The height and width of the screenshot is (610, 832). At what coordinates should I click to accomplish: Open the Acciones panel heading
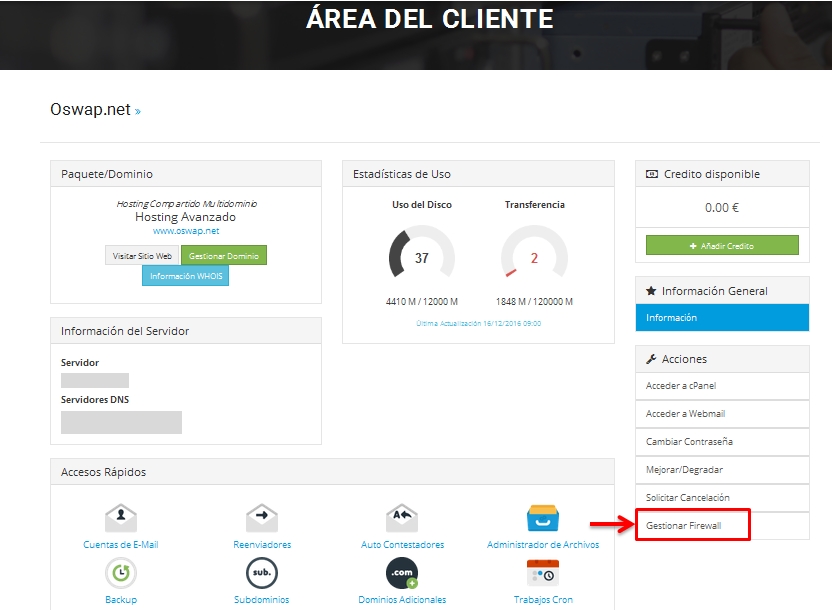tap(722, 358)
